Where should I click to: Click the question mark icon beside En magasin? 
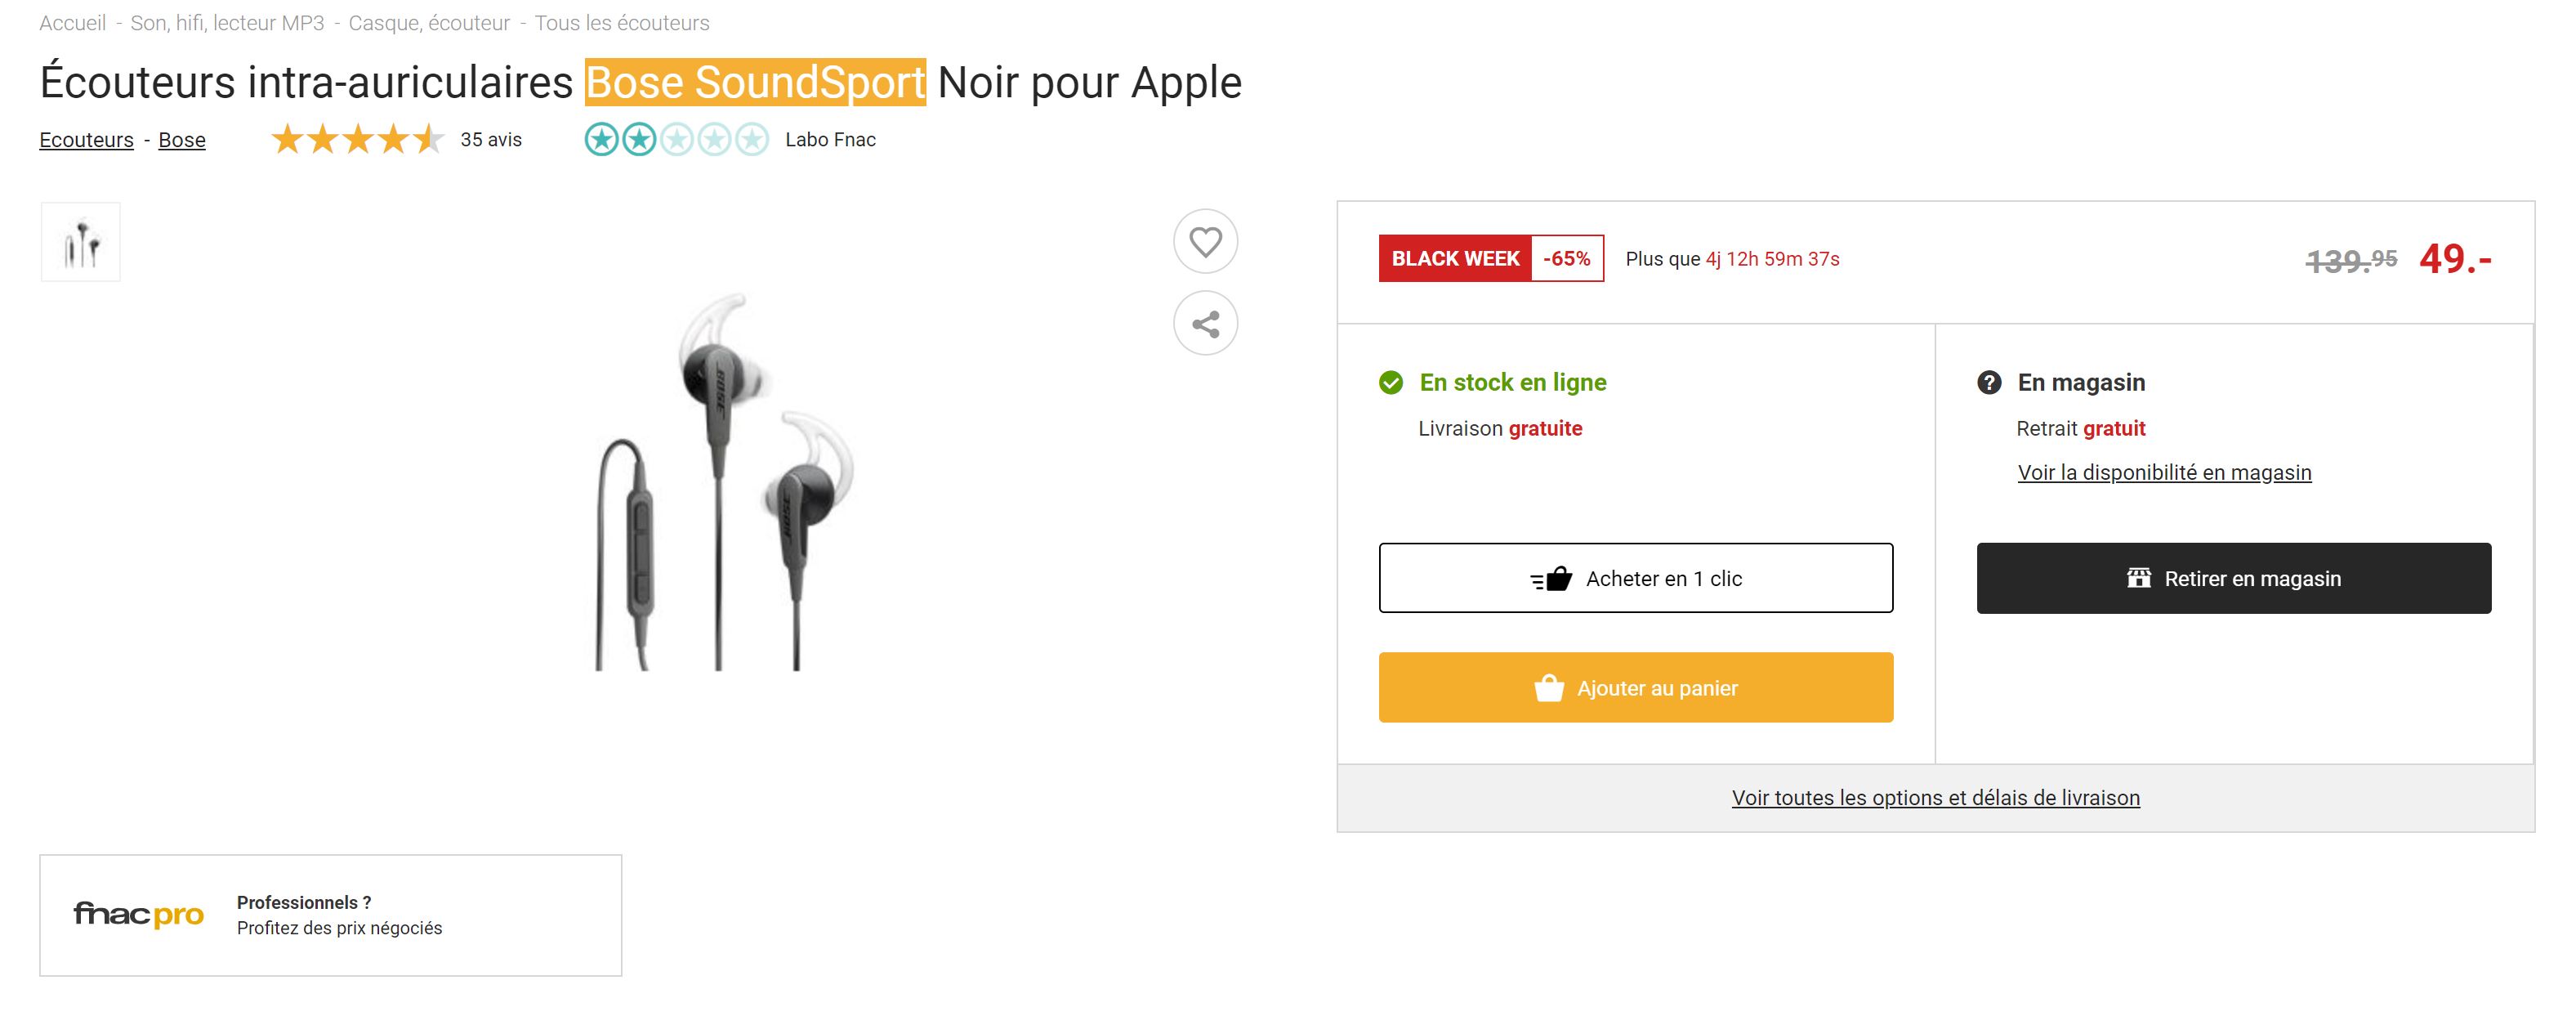[1989, 382]
